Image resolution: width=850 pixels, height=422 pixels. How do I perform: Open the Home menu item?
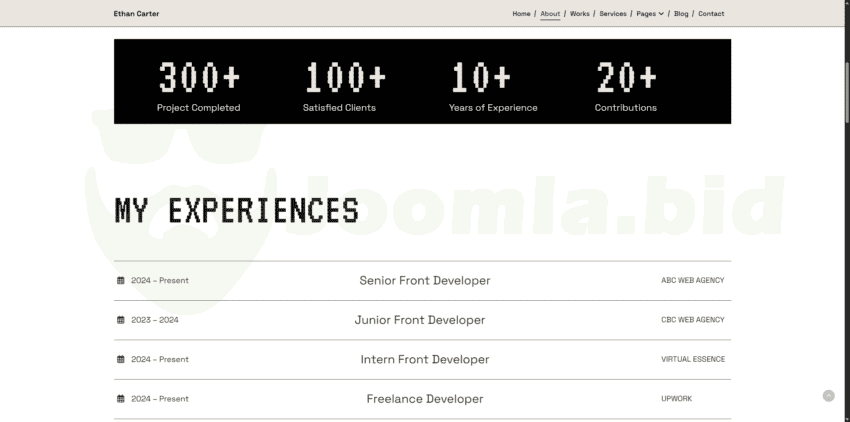(521, 14)
